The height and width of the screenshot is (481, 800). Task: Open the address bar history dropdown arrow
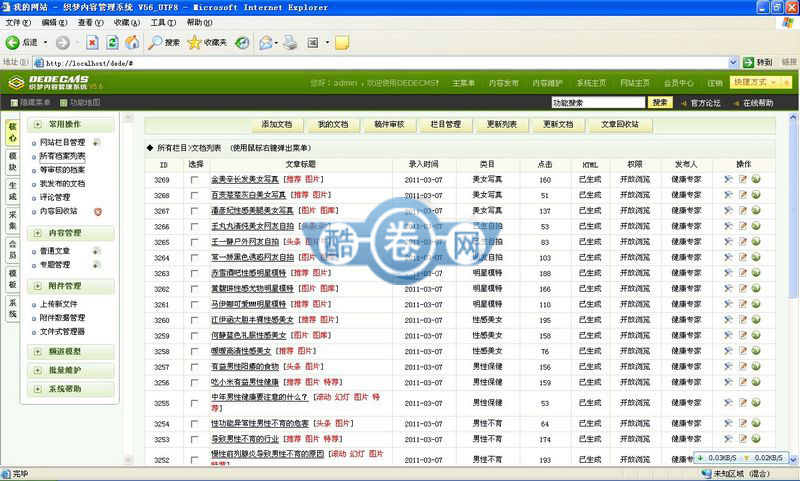(733, 63)
